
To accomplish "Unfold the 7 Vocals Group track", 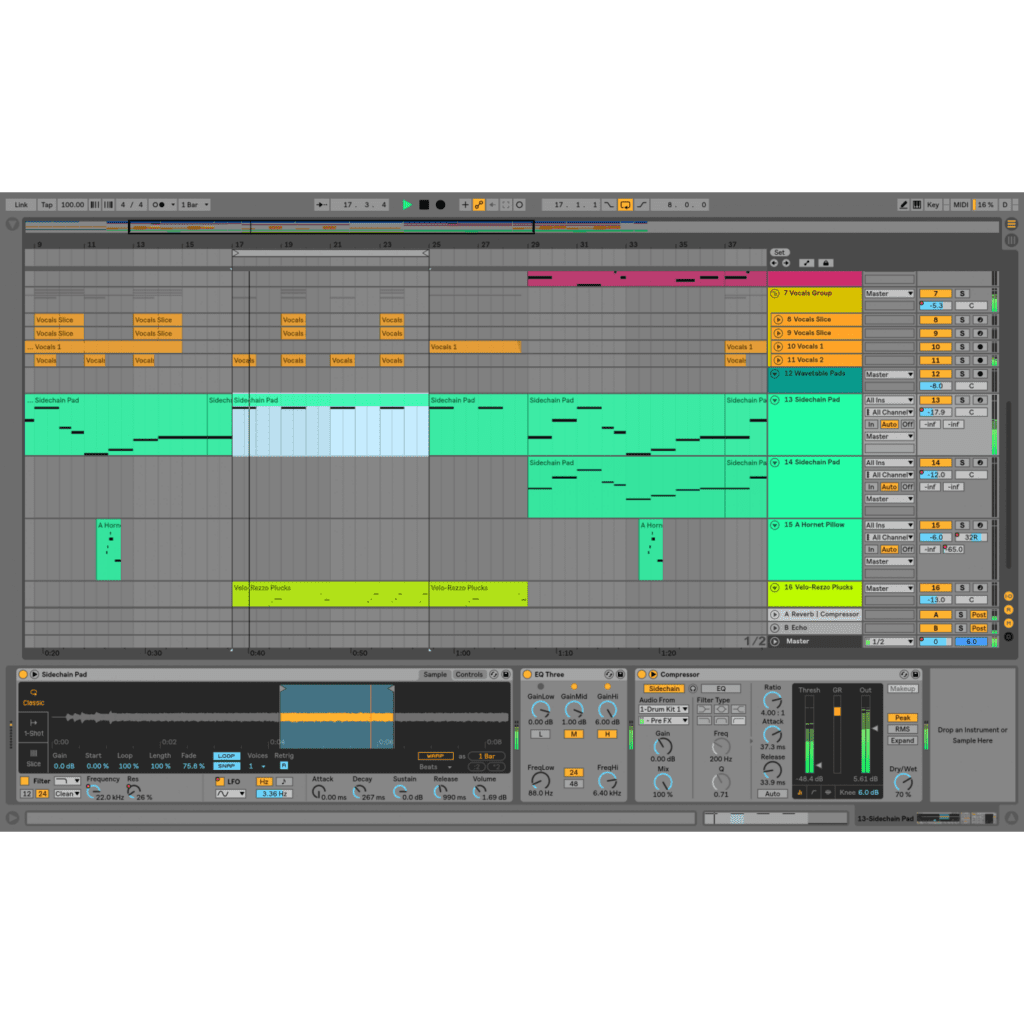I will tap(775, 294).
